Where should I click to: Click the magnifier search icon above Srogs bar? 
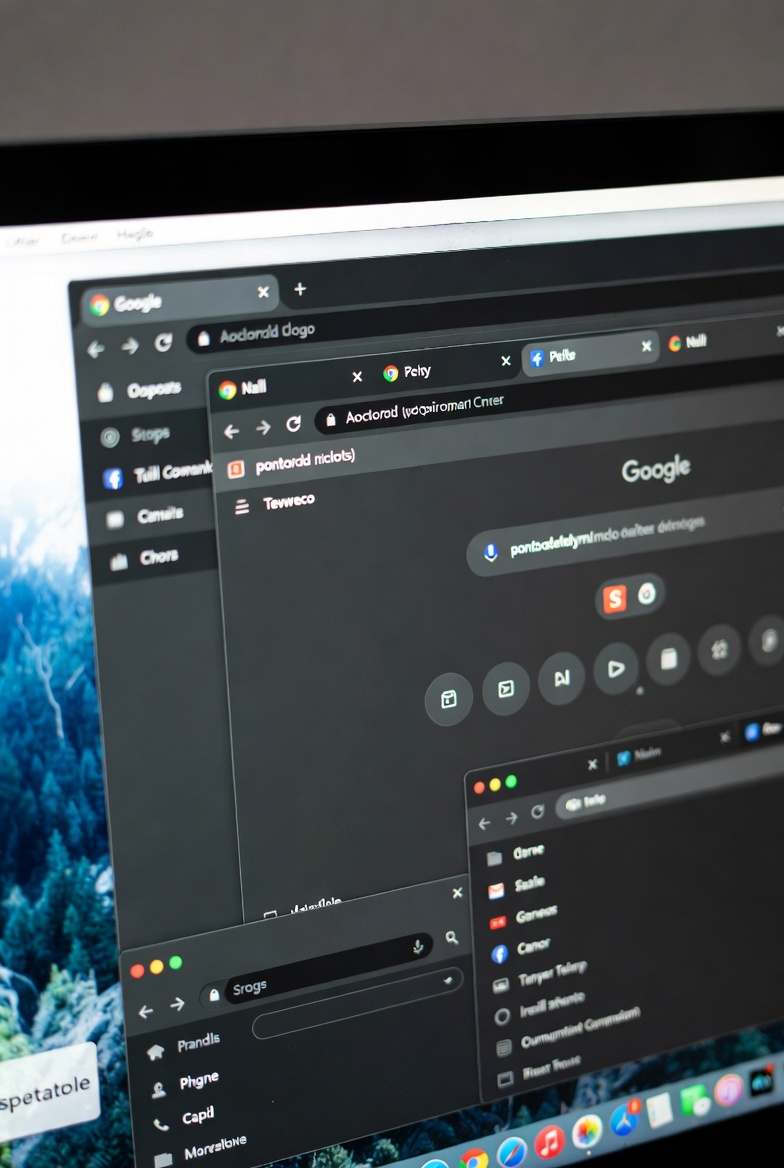point(452,937)
